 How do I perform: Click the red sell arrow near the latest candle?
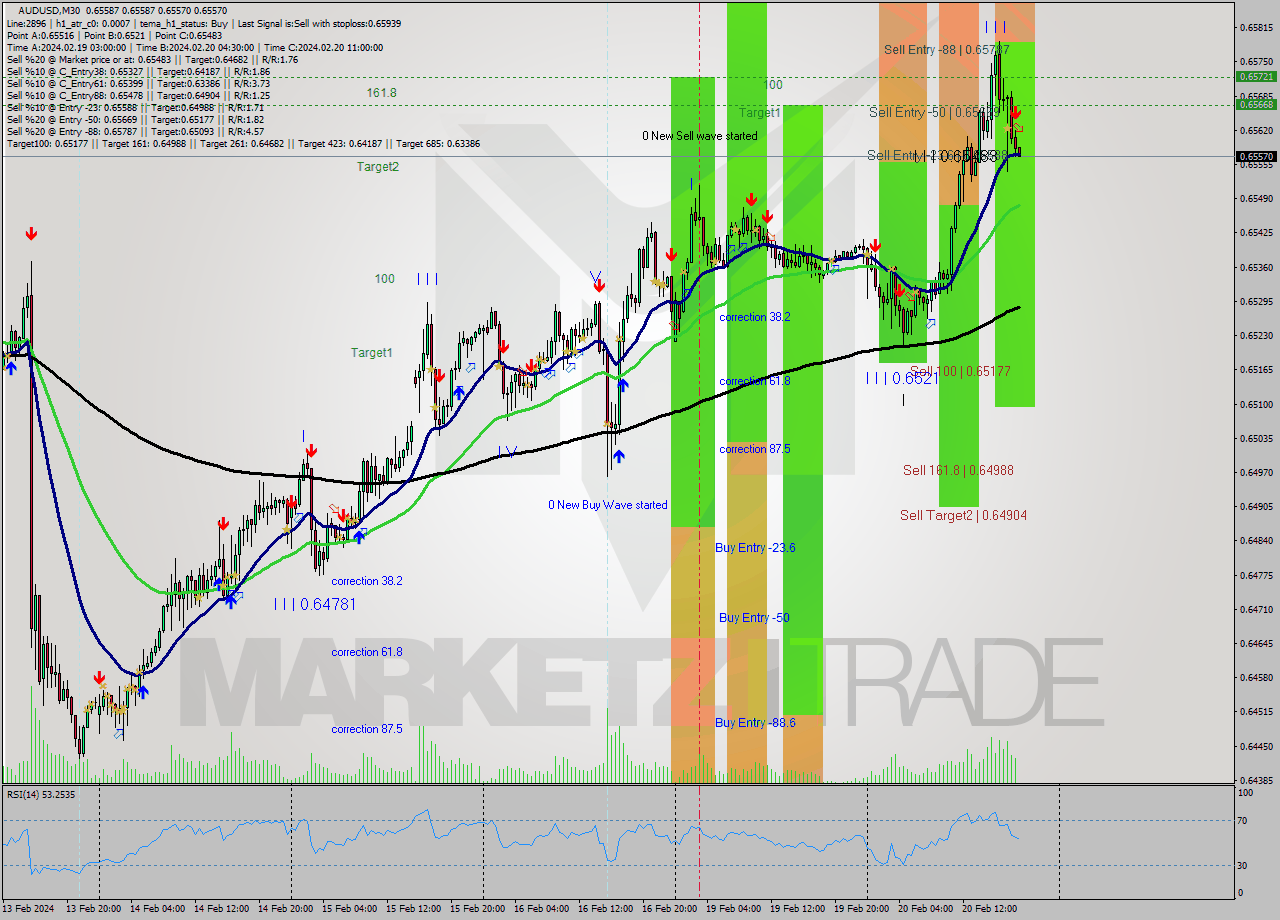coord(1015,113)
